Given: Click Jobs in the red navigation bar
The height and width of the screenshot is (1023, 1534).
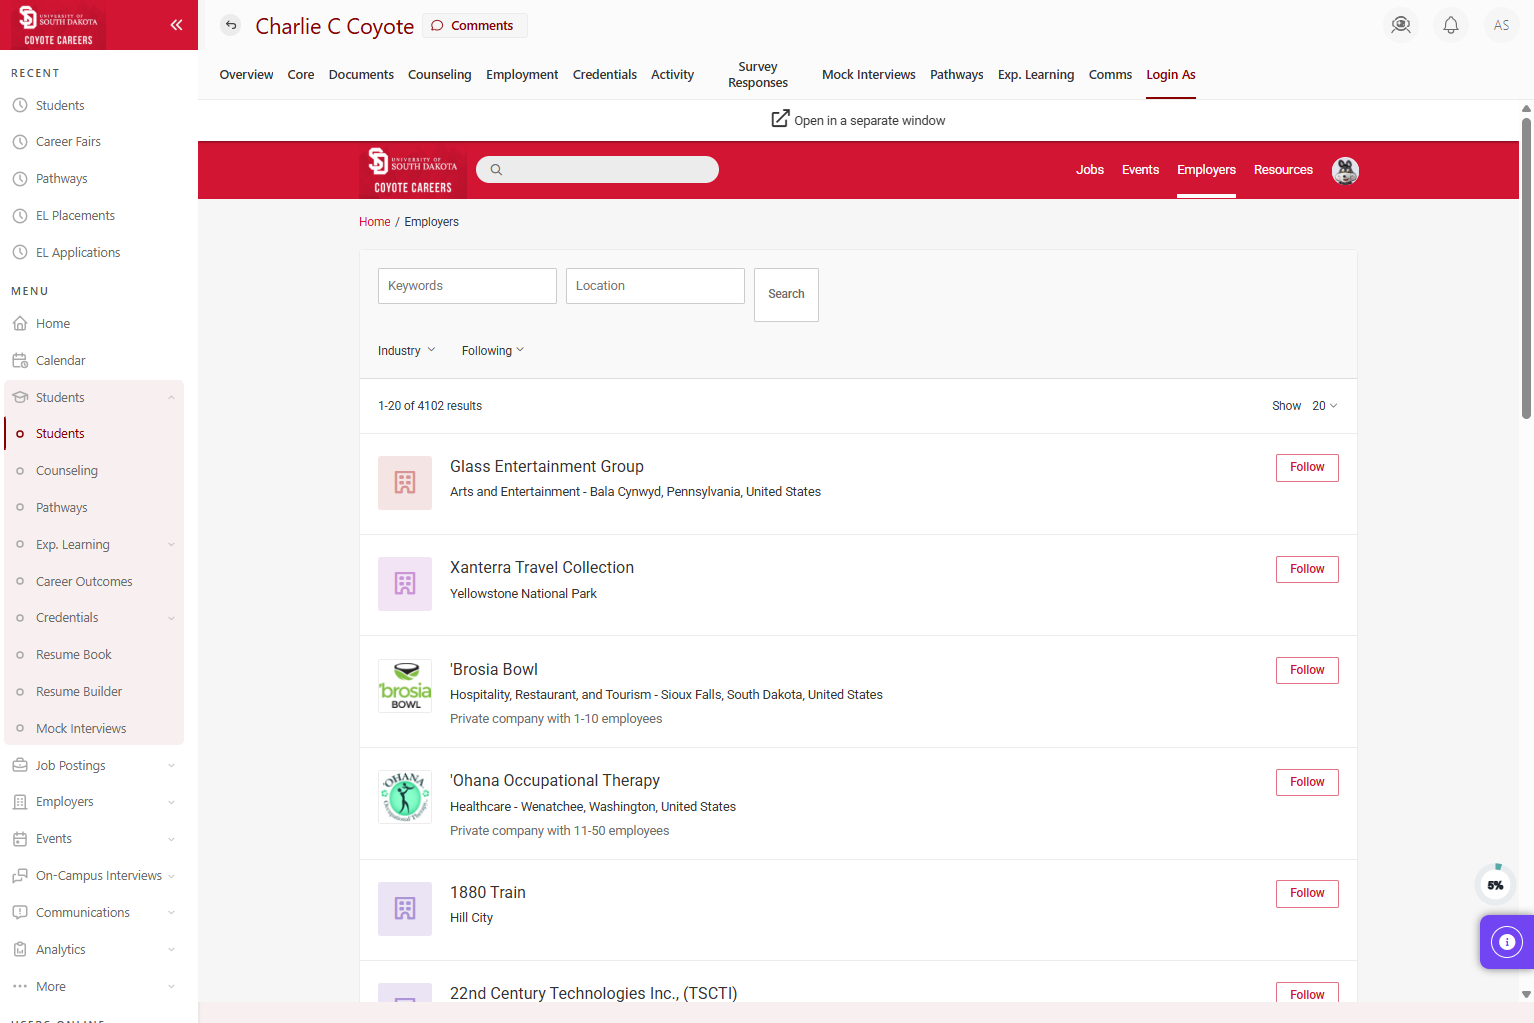Looking at the screenshot, I should [x=1090, y=170].
